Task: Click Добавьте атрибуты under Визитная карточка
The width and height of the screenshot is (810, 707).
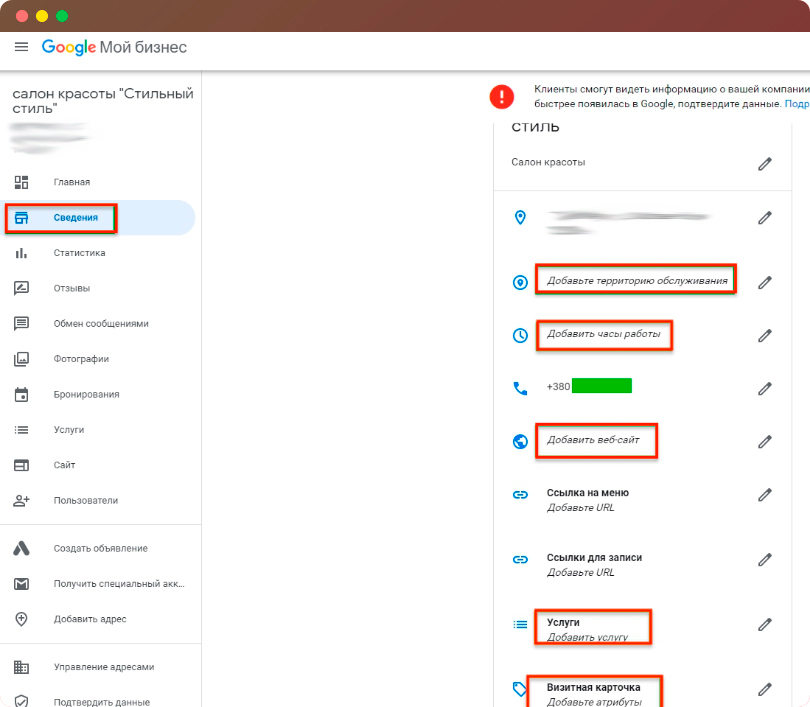Action: pos(594,702)
